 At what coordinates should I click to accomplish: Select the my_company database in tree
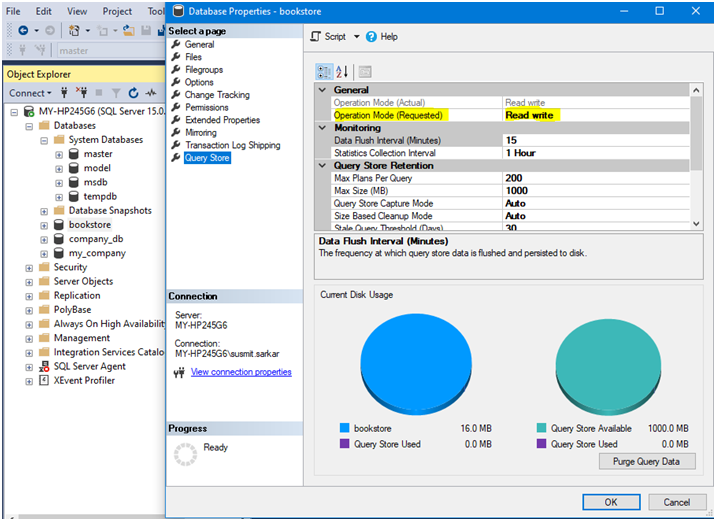97,253
